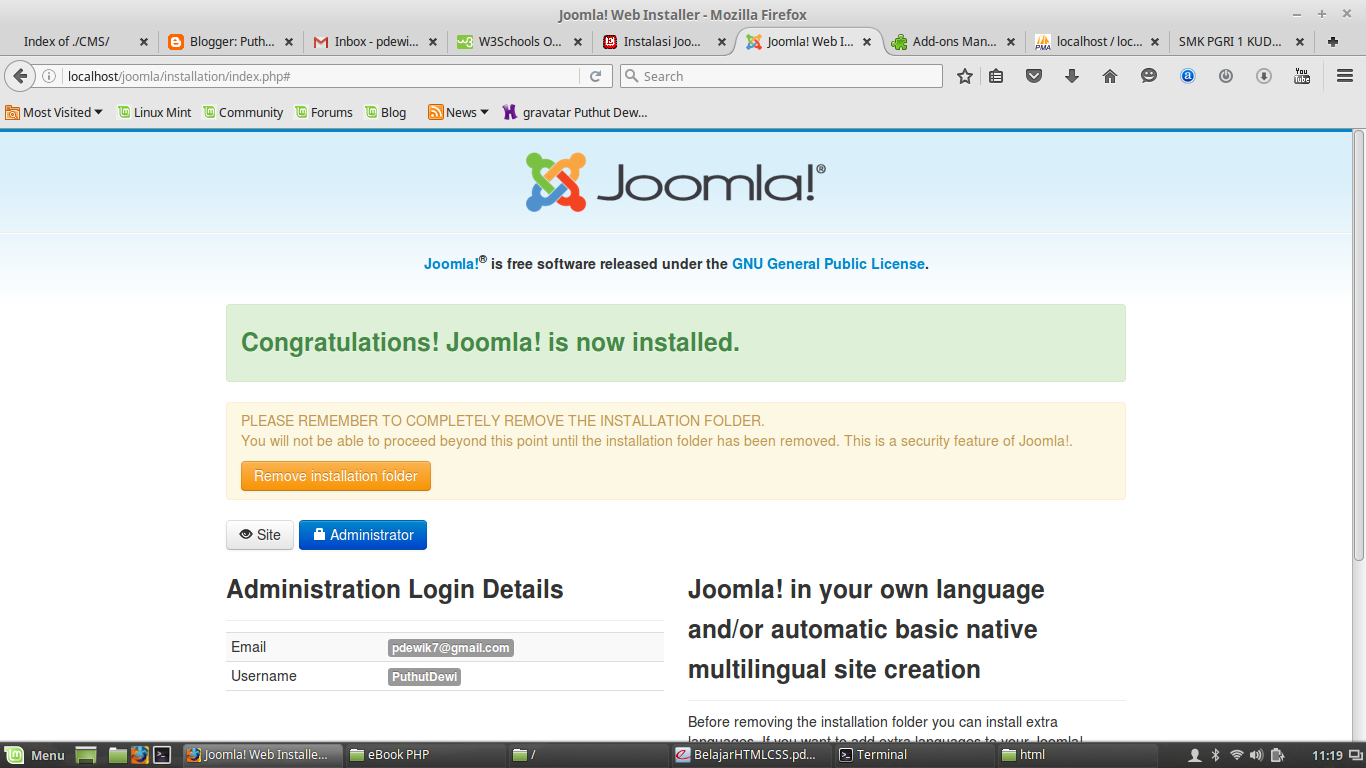
Task: Open the News bookmarks folder dropdown
Action: click(458, 112)
